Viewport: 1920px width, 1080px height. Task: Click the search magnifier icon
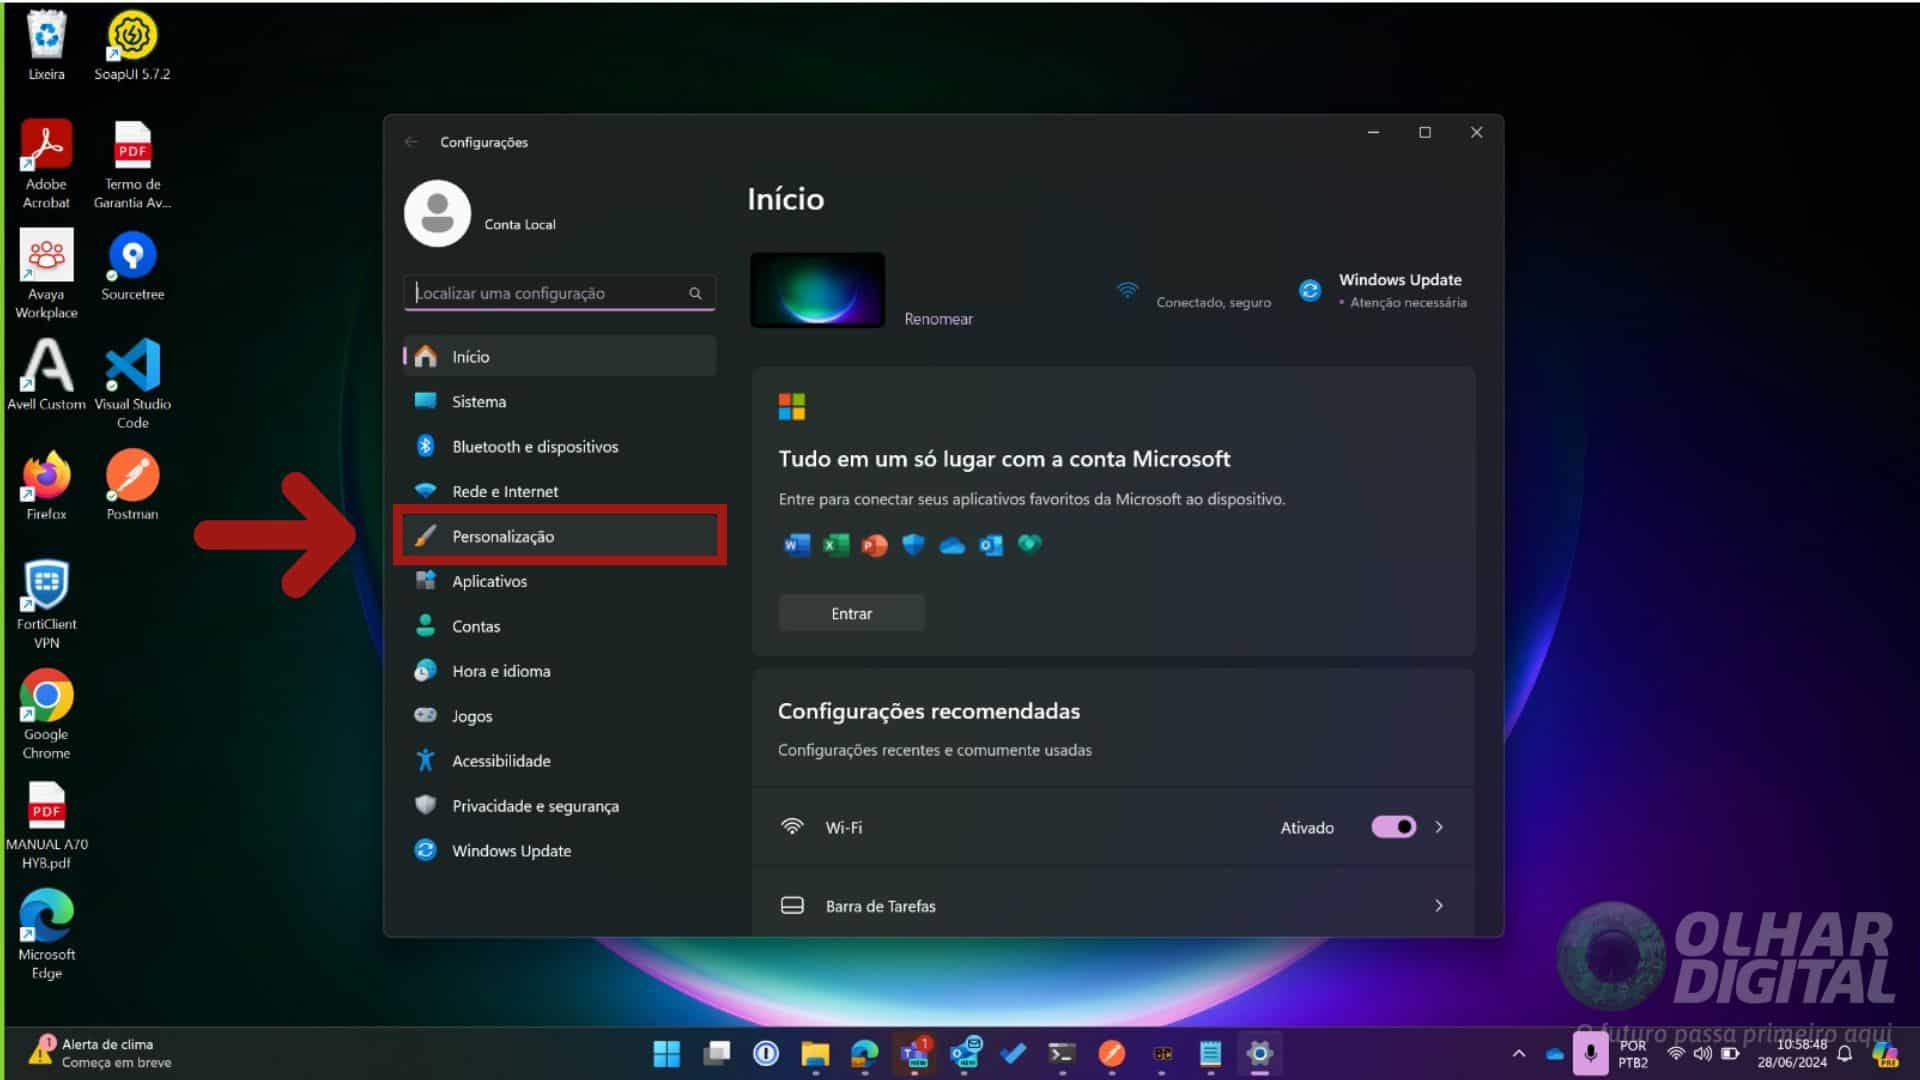(695, 293)
